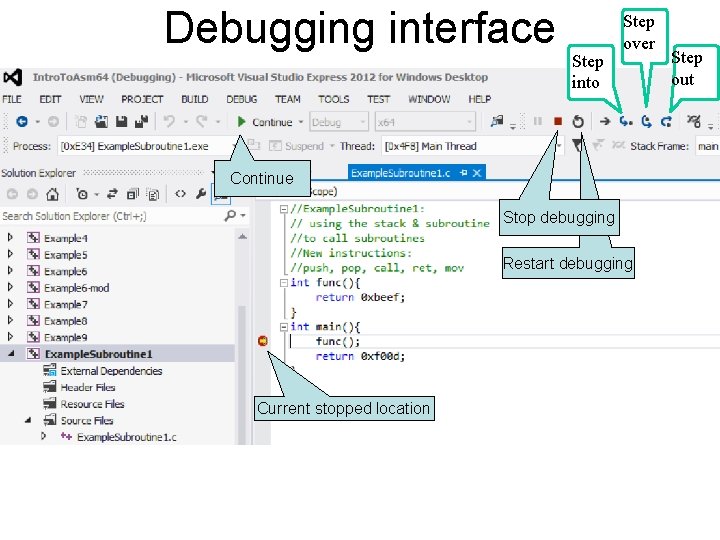
Task: Open the BUILD menu
Action: 195,99
